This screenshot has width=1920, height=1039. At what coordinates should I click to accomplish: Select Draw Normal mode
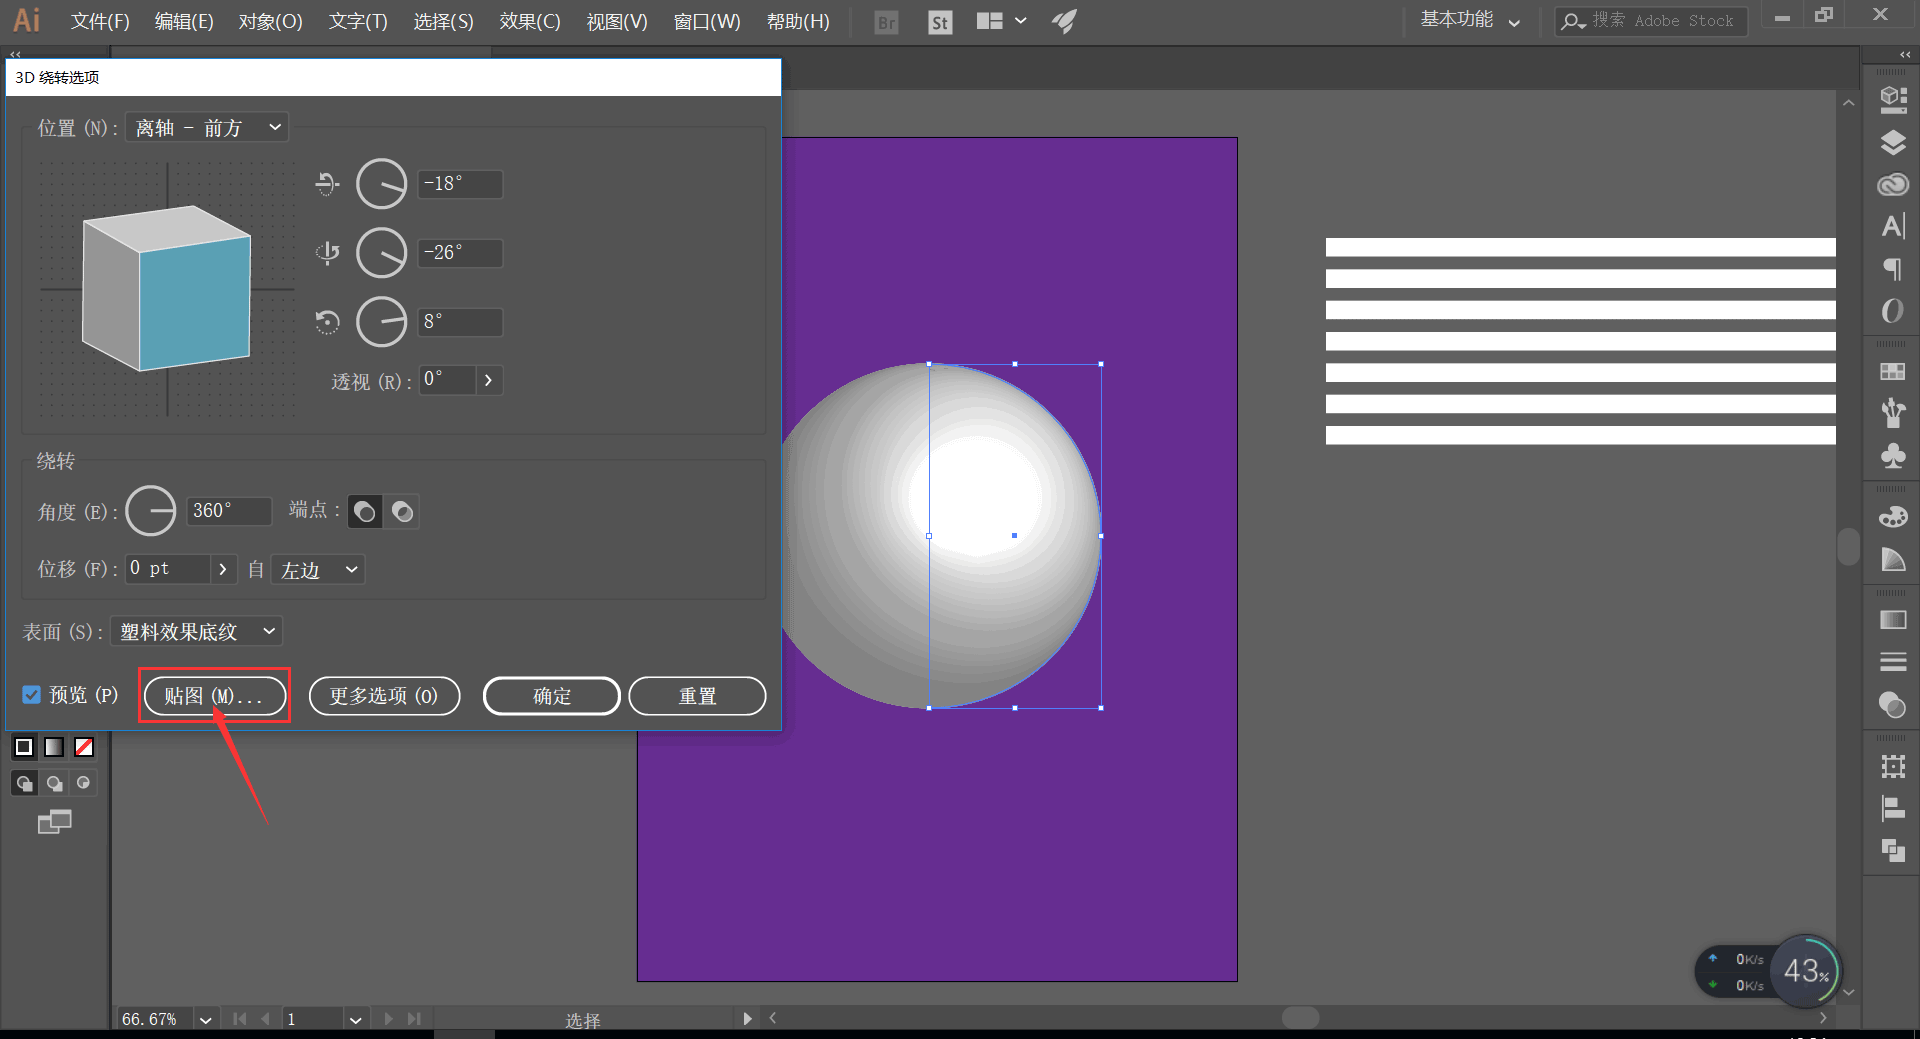(x=25, y=783)
